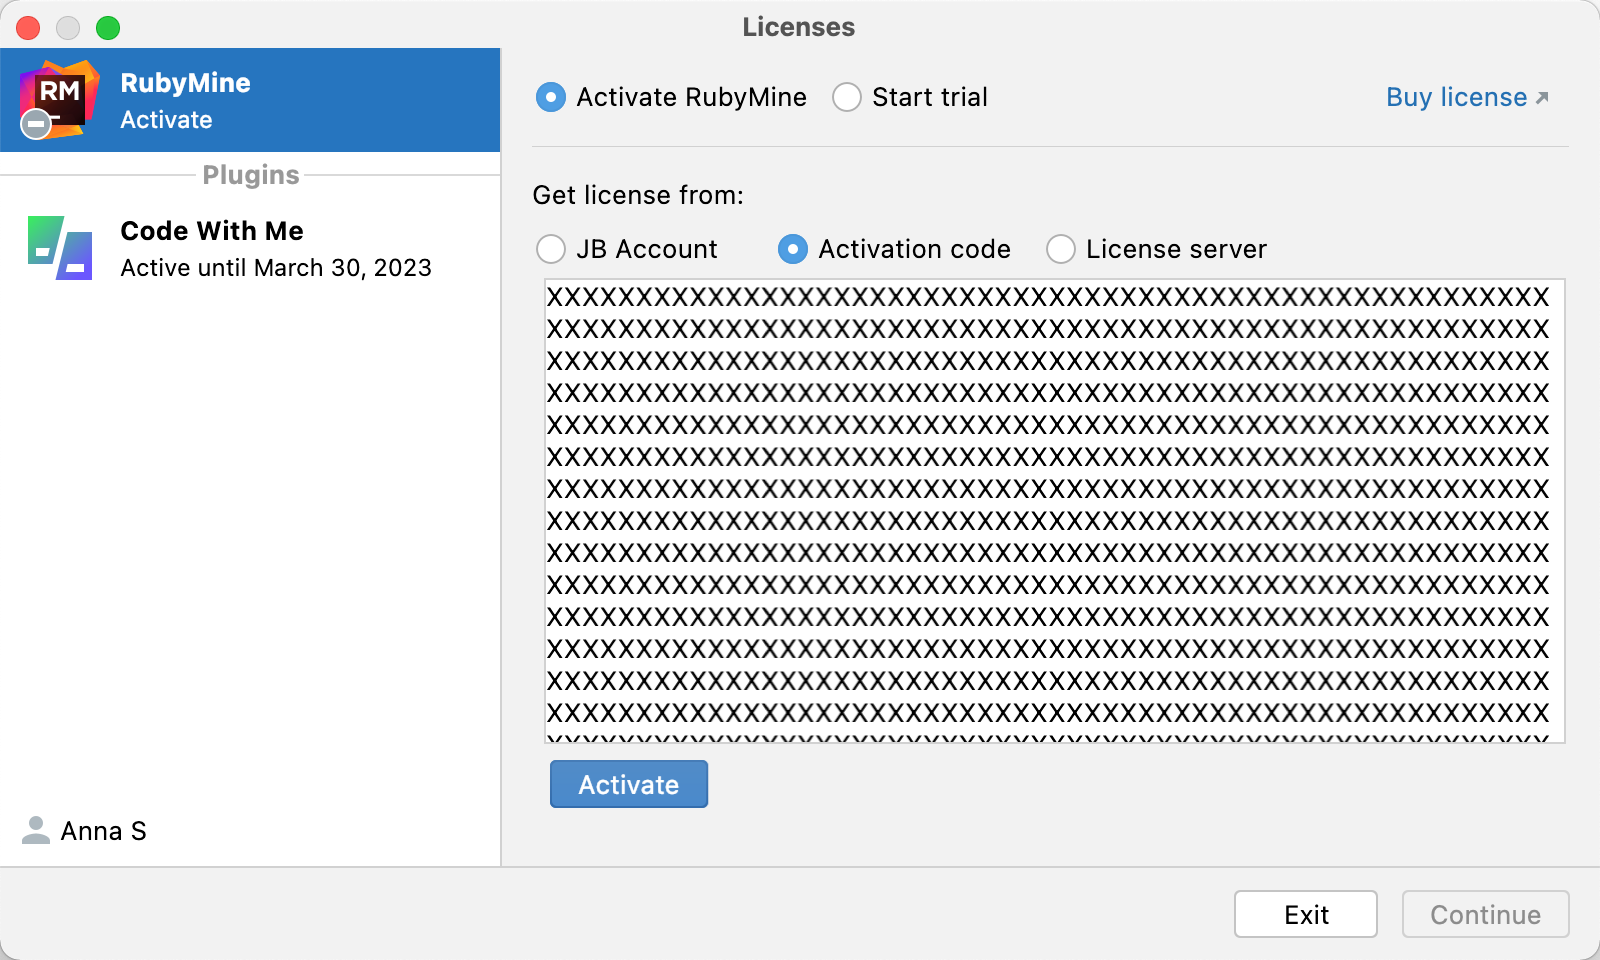The width and height of the screenshot is (1600, 960).
Task: Select the Start trial option
Action: click(x=847, y=97)
